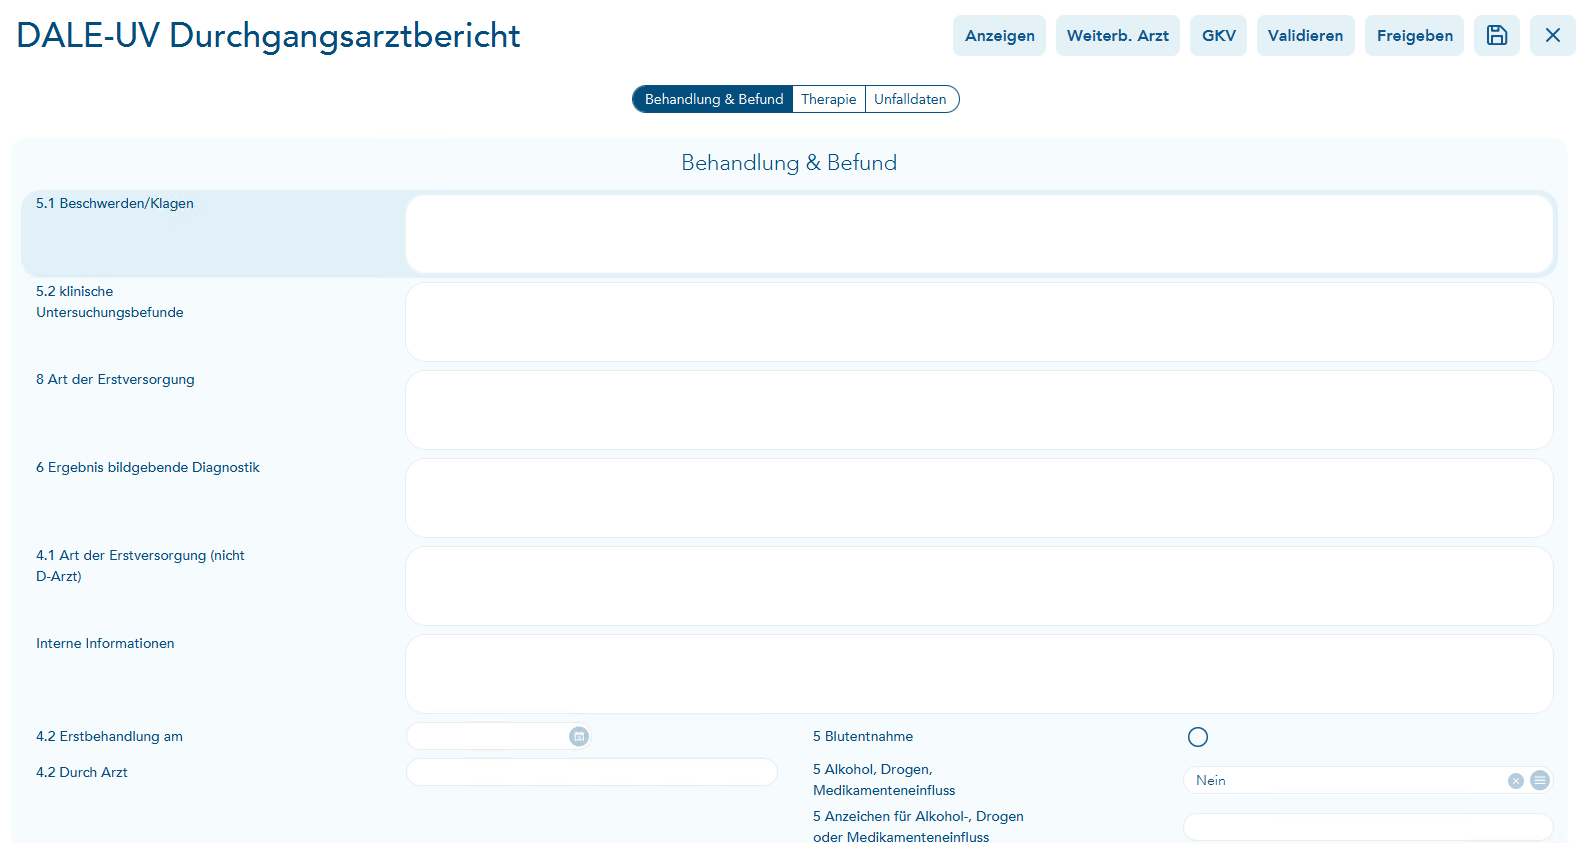Open the list icon next to 'Nein'

pos(1540,780)
